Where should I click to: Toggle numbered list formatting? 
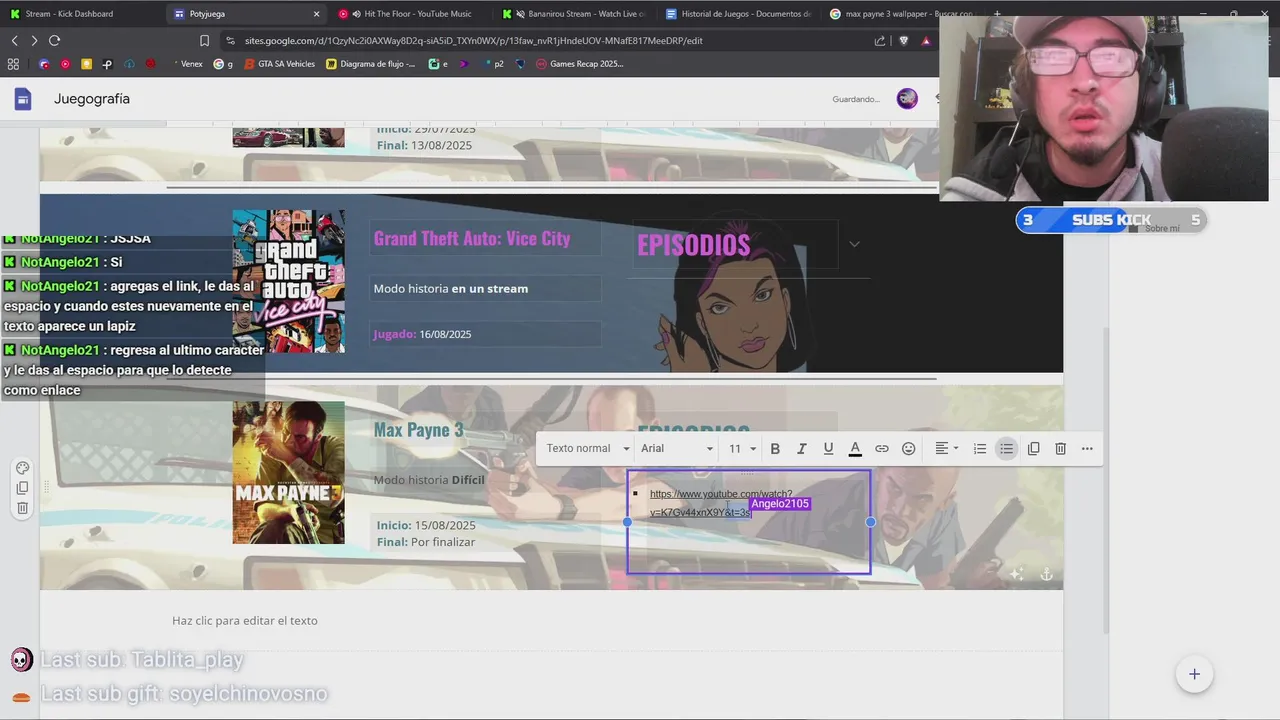[980, 449]
